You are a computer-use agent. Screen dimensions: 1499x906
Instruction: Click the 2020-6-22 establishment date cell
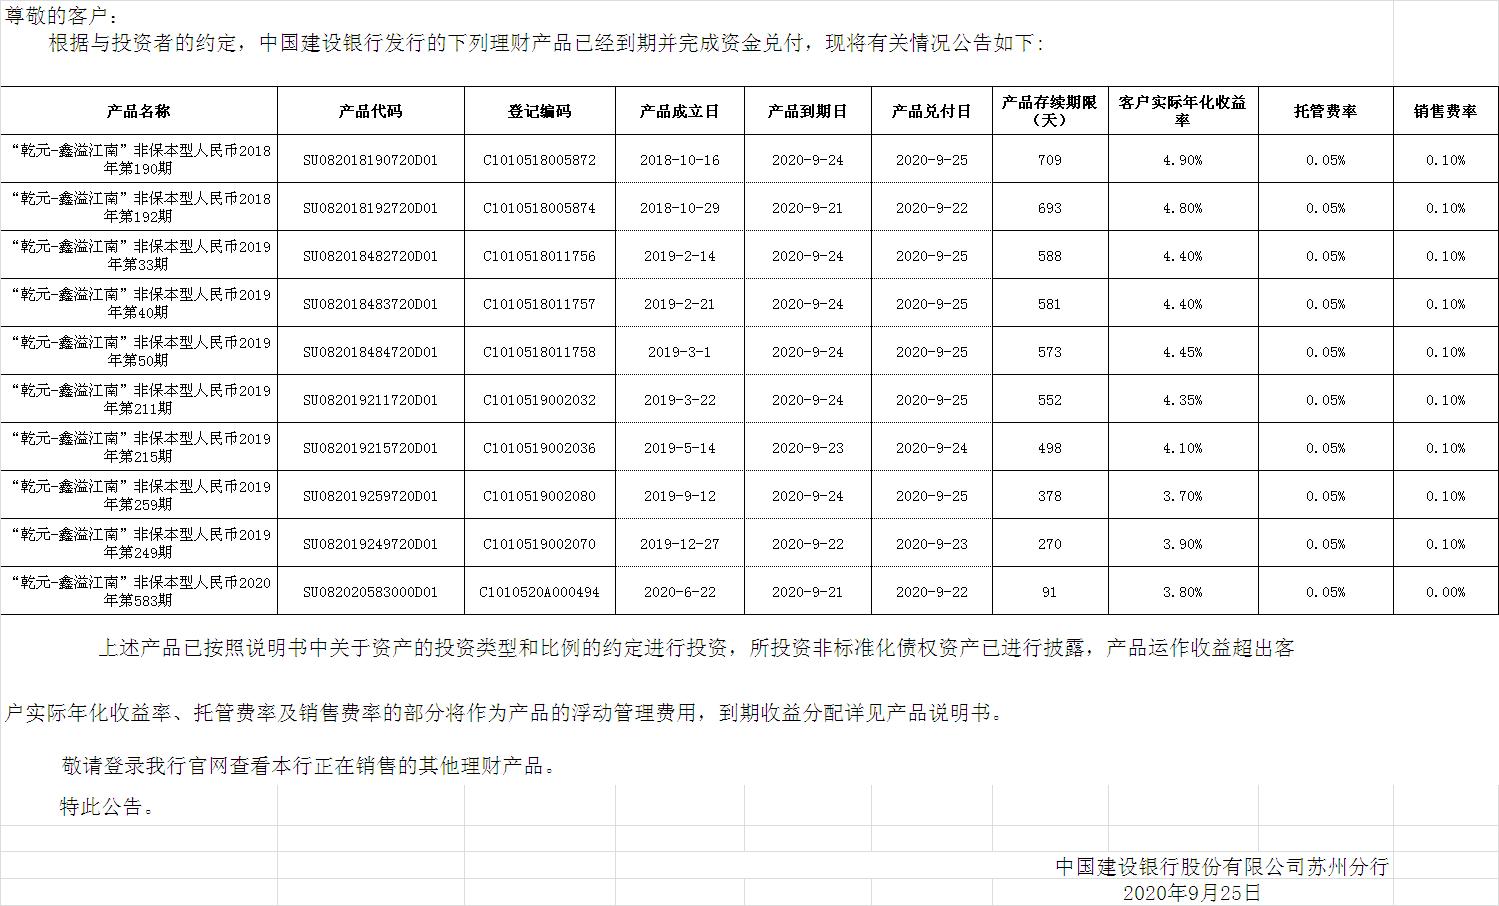pos(679,592)
